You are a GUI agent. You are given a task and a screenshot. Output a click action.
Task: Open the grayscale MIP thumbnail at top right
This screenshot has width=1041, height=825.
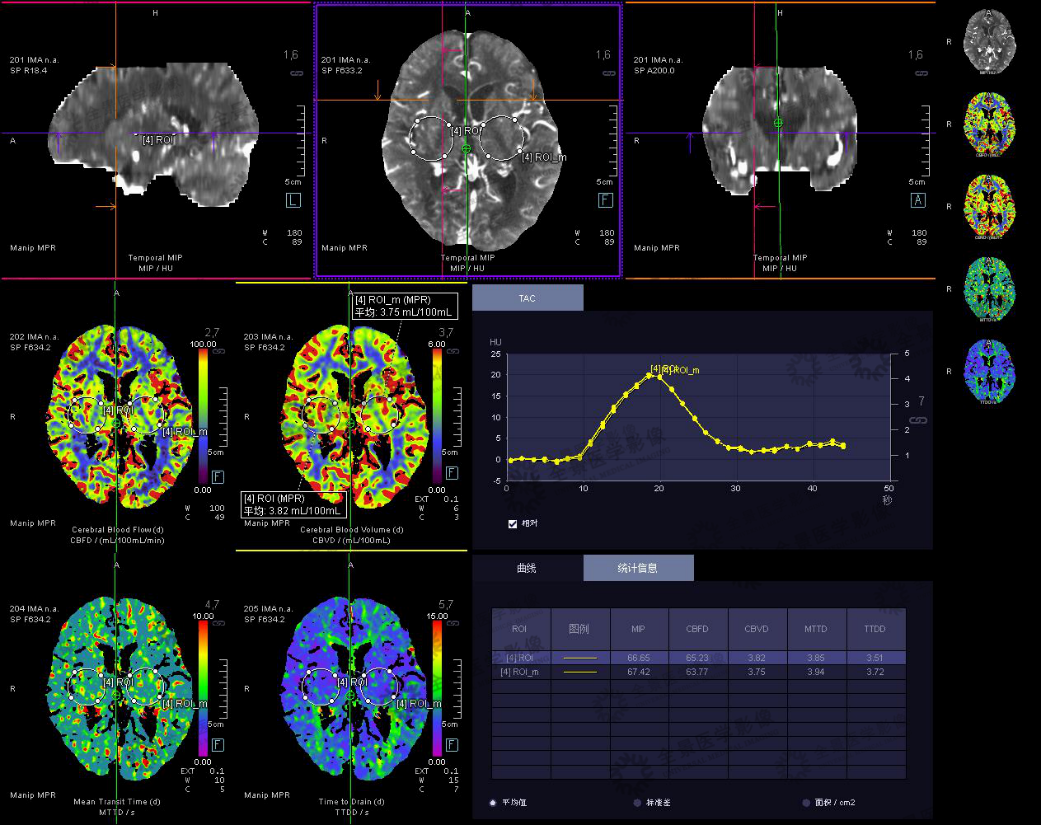988,42
